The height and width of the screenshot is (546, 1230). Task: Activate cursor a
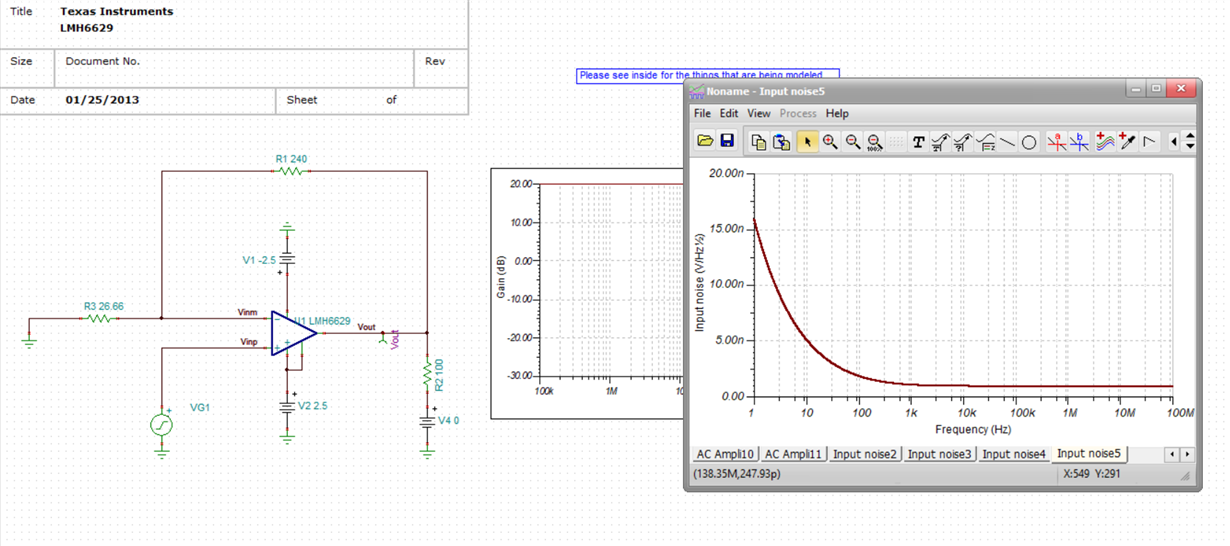(x=1056, y=142)
